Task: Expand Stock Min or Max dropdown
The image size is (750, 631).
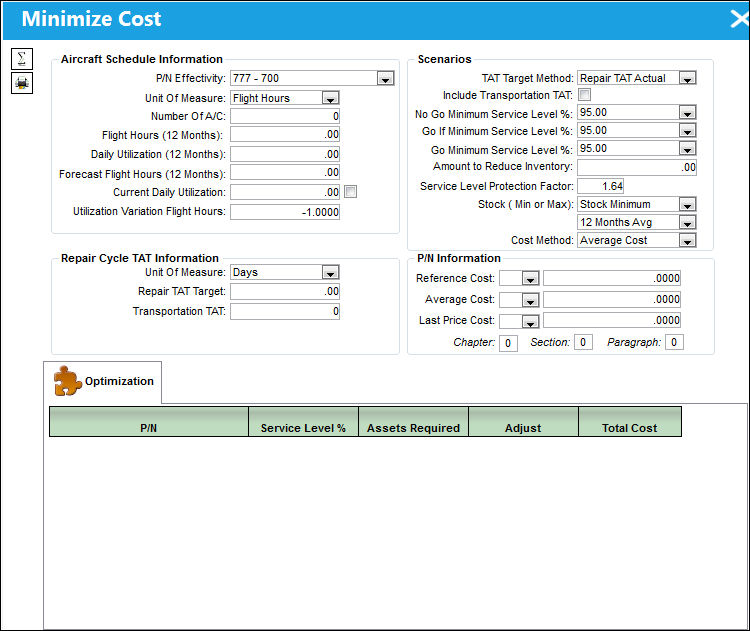Action: coord(687,205)
